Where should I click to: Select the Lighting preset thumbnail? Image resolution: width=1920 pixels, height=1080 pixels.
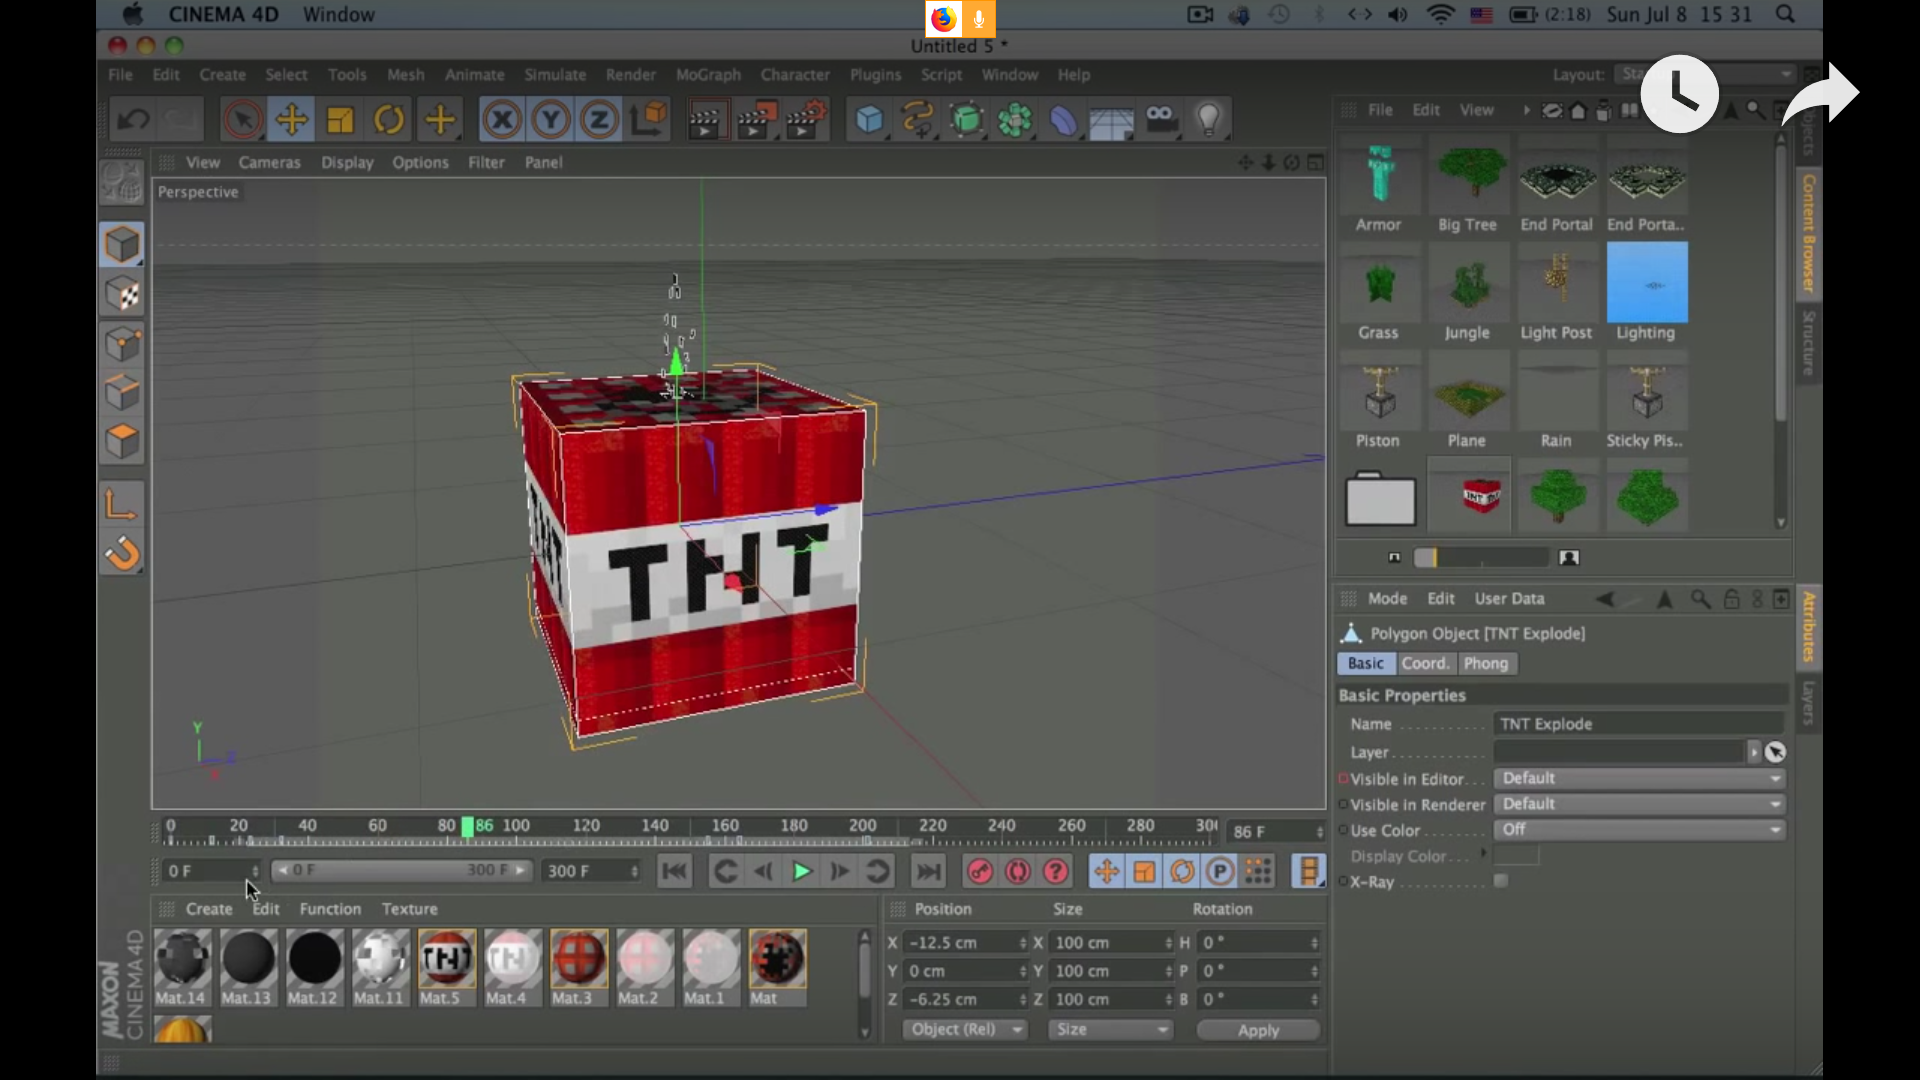pos(1647,283)
